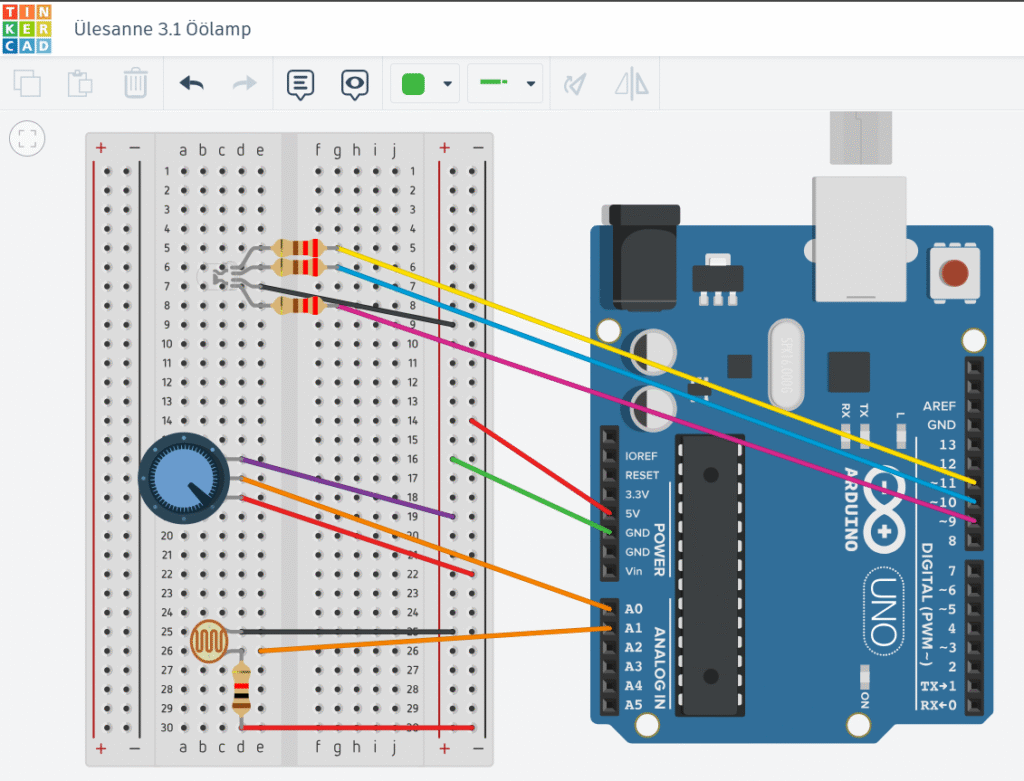Toggle notes visibility eye icon
The image size is (1024, 781).
pos(355,84)
